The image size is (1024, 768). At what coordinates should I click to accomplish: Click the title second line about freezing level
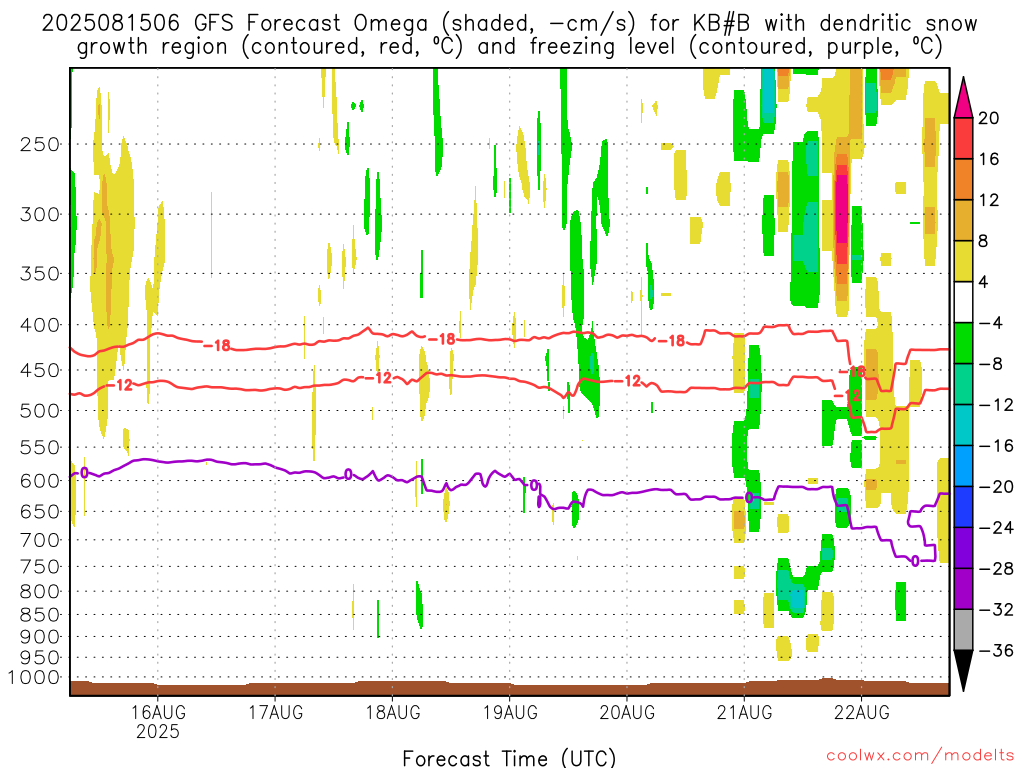(x=509, y=47)
